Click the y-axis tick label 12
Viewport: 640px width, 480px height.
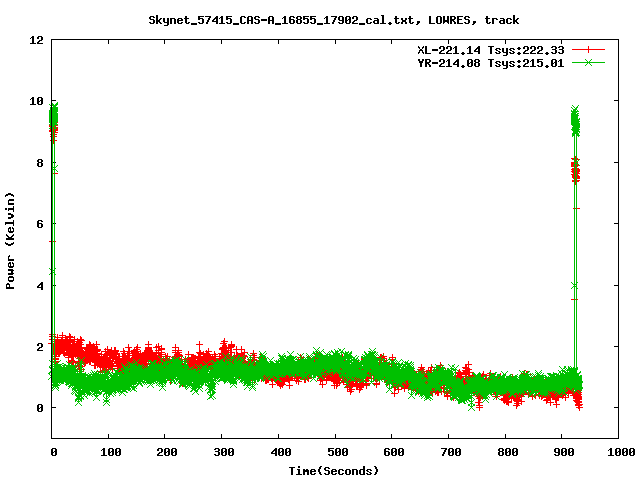pos(36,40)
